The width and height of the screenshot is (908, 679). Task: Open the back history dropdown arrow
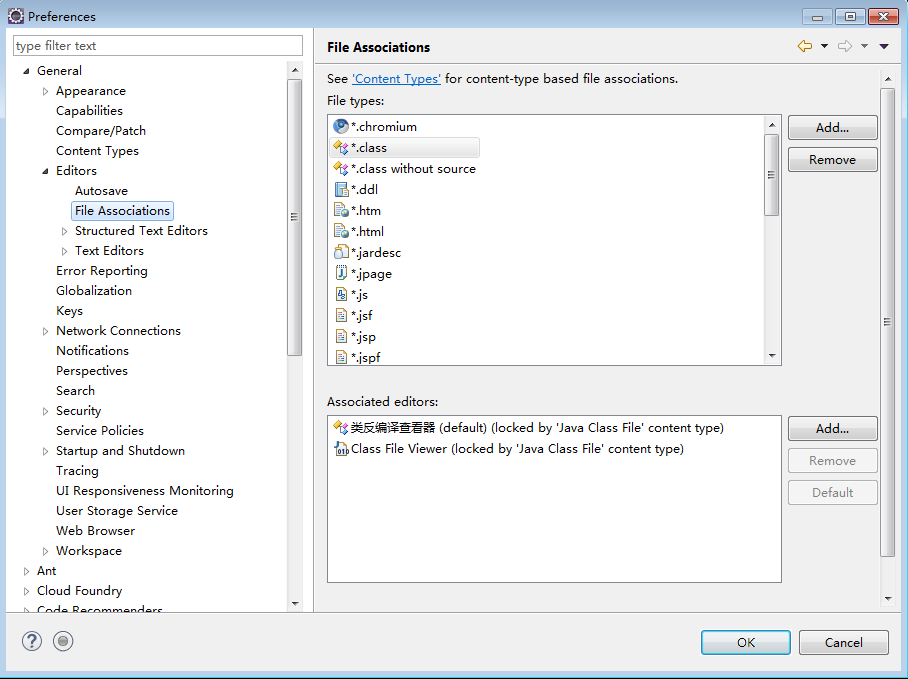click(824, 46)
